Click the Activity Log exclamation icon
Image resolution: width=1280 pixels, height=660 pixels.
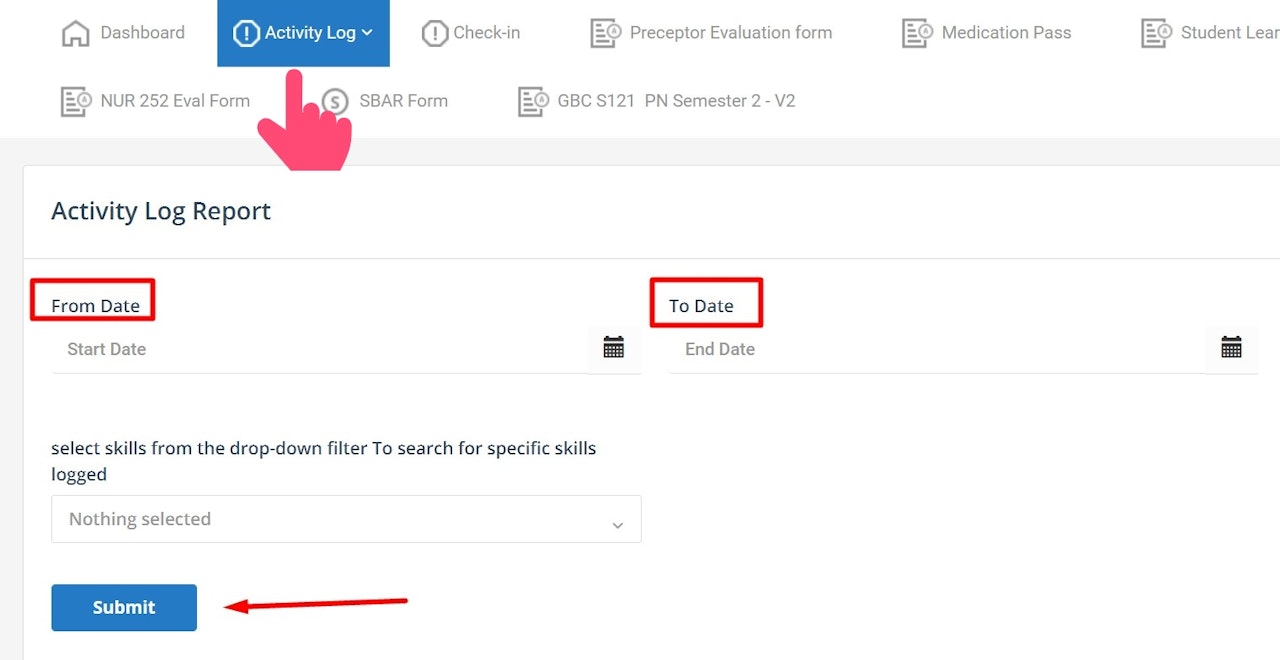point(246,33)
